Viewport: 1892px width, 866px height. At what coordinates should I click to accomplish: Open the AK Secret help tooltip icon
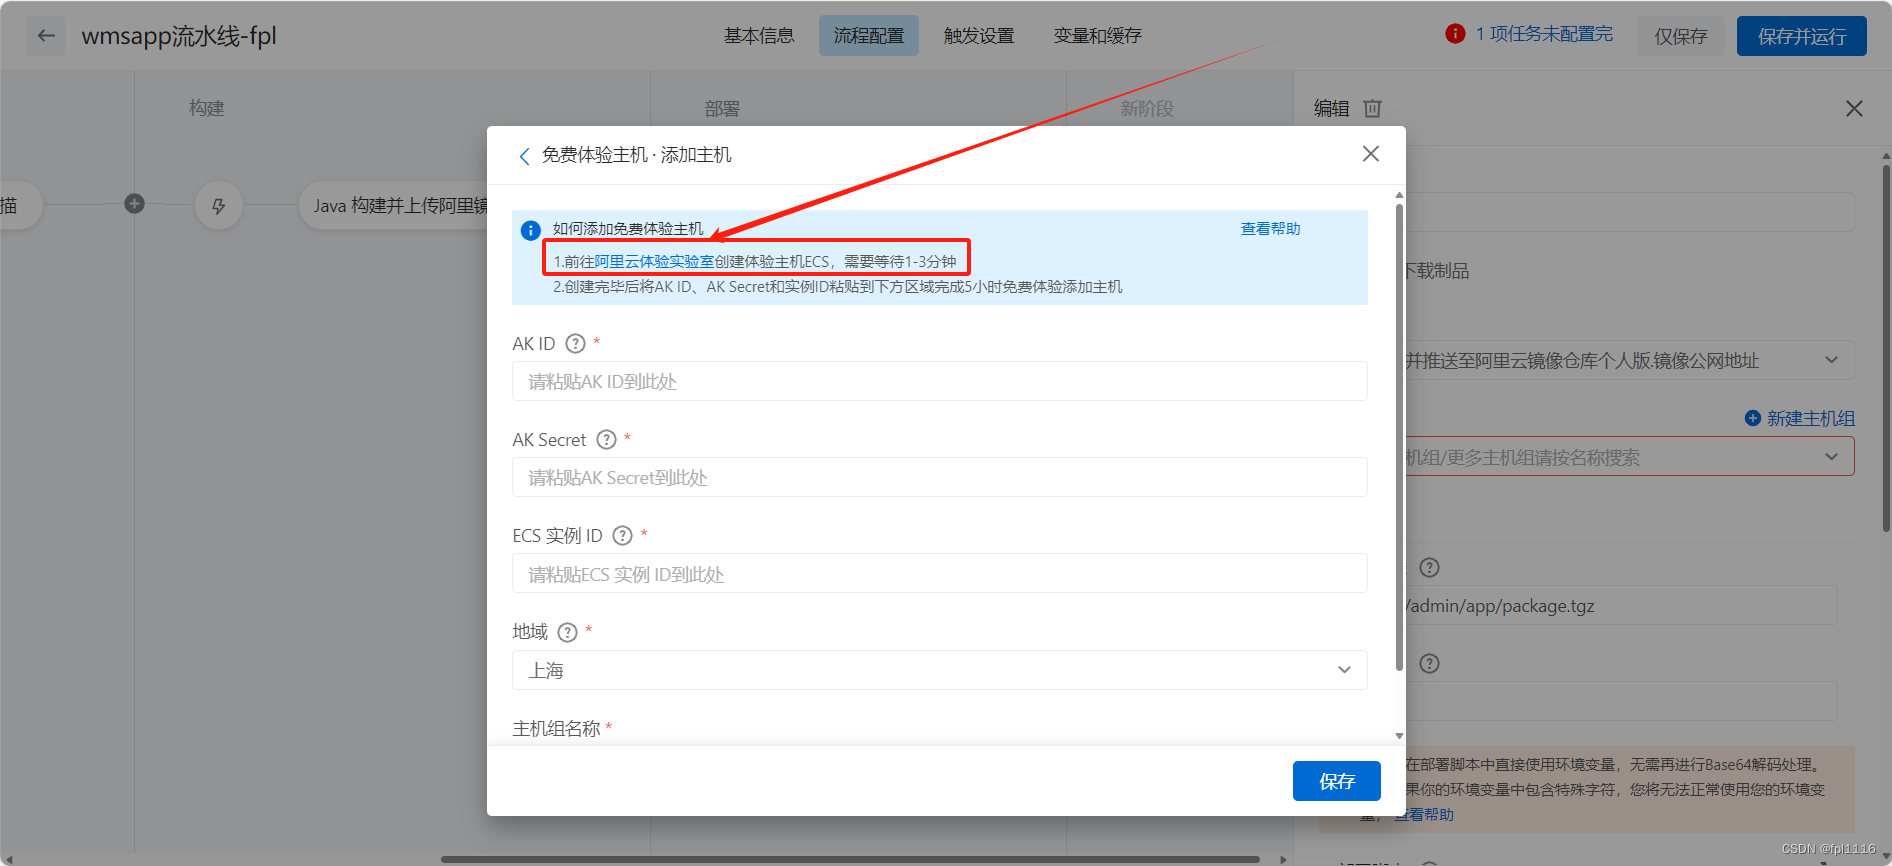[606, 440]
